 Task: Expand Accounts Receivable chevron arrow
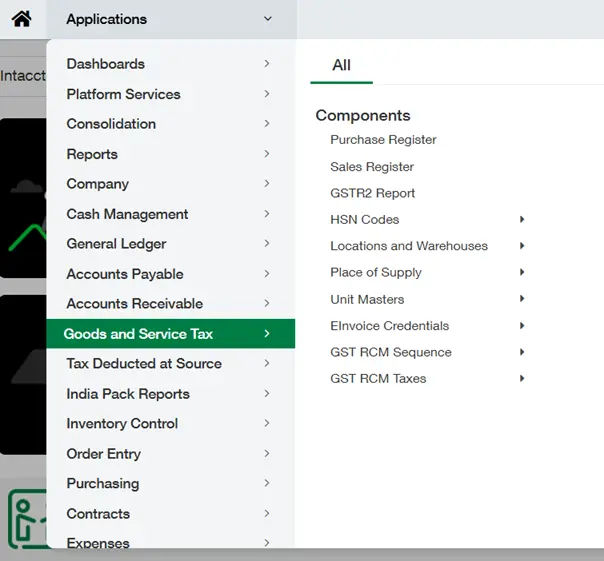pyautogui.click(x=267, y=303)
